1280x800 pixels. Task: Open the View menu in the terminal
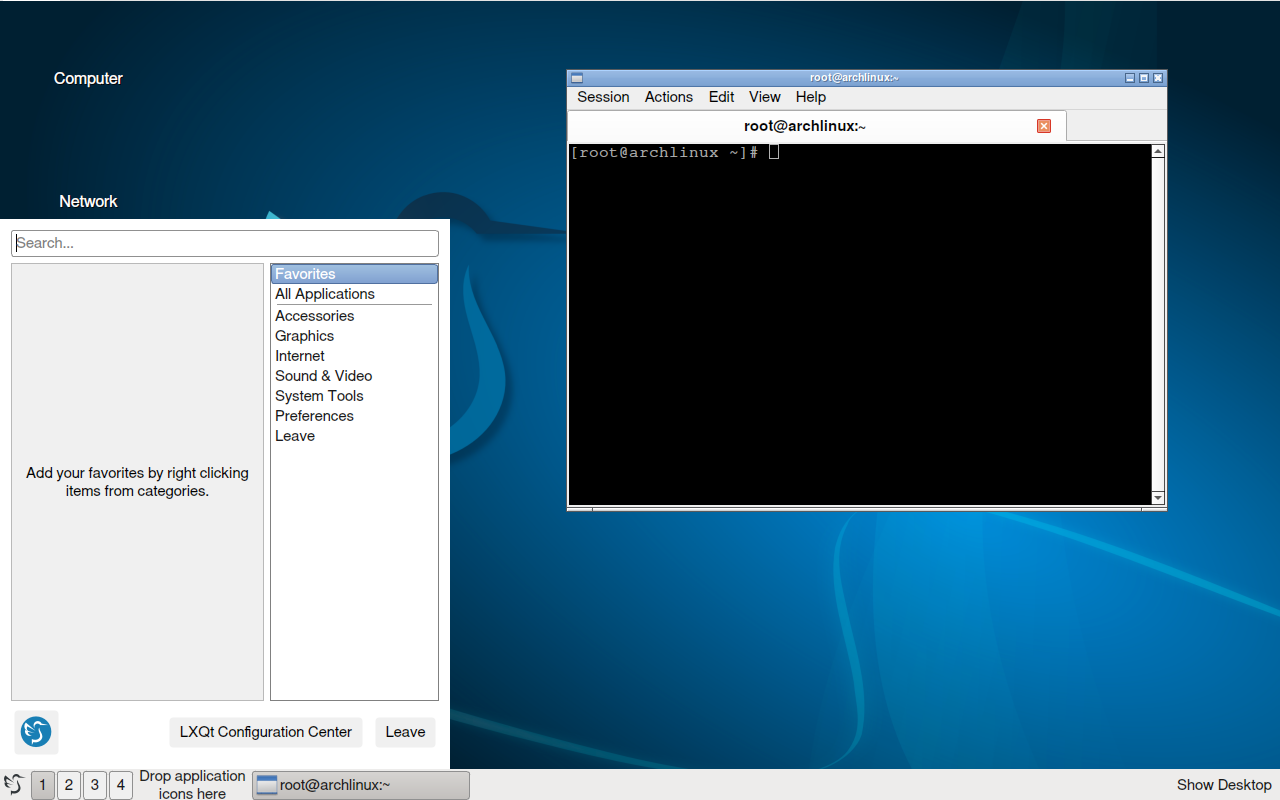(x=765, y=97)
